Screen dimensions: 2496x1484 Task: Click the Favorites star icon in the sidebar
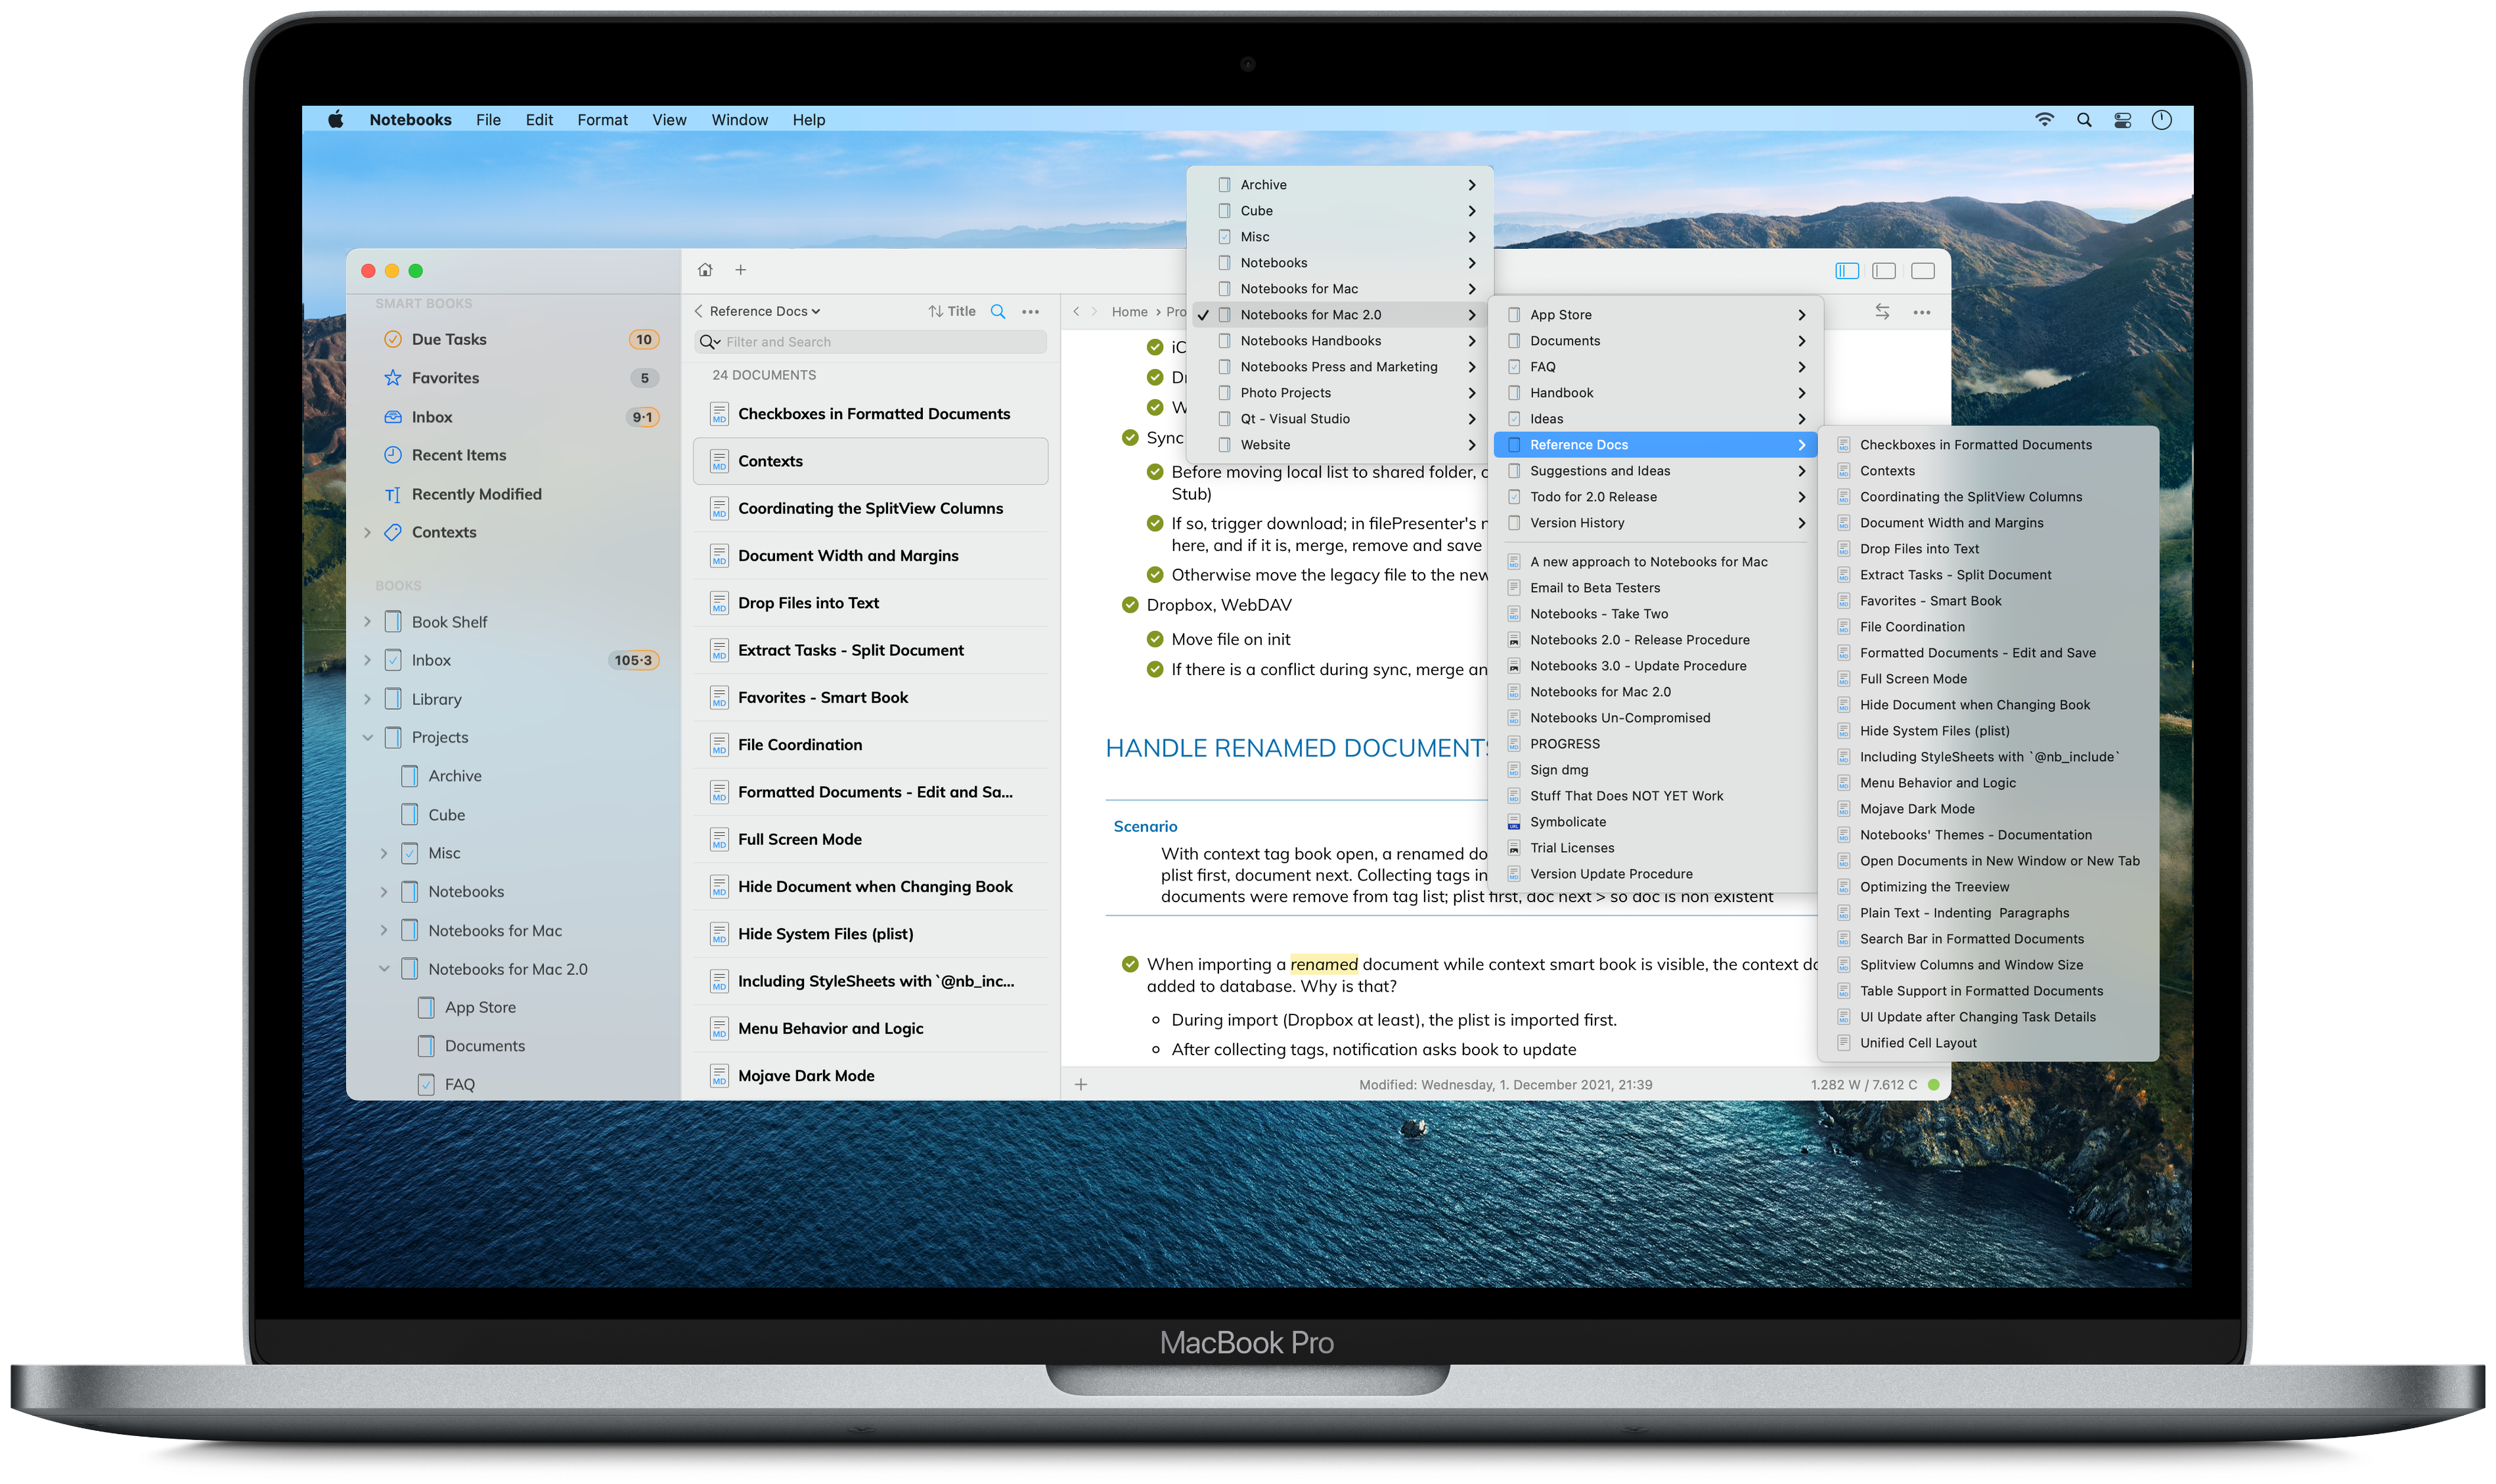(x=393, y=378)
